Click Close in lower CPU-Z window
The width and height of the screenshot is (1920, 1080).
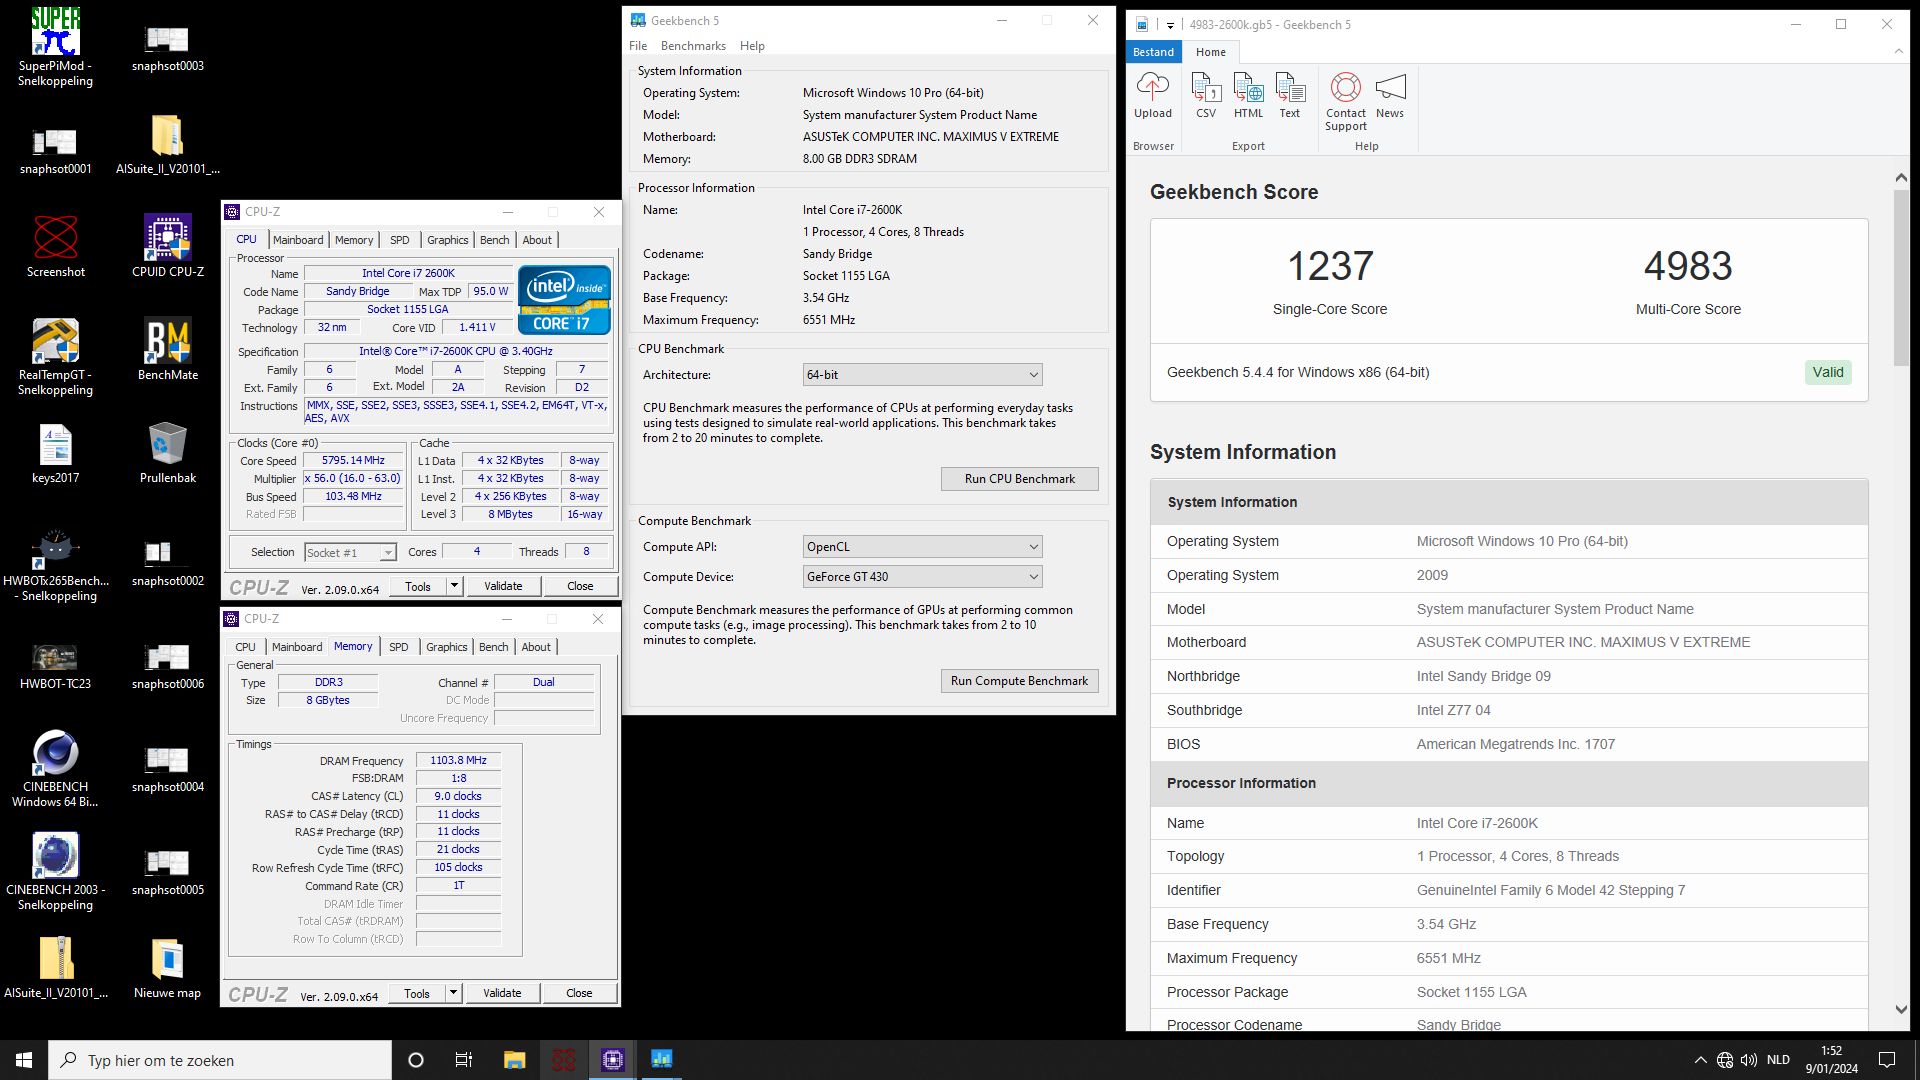tap(579, 993)
